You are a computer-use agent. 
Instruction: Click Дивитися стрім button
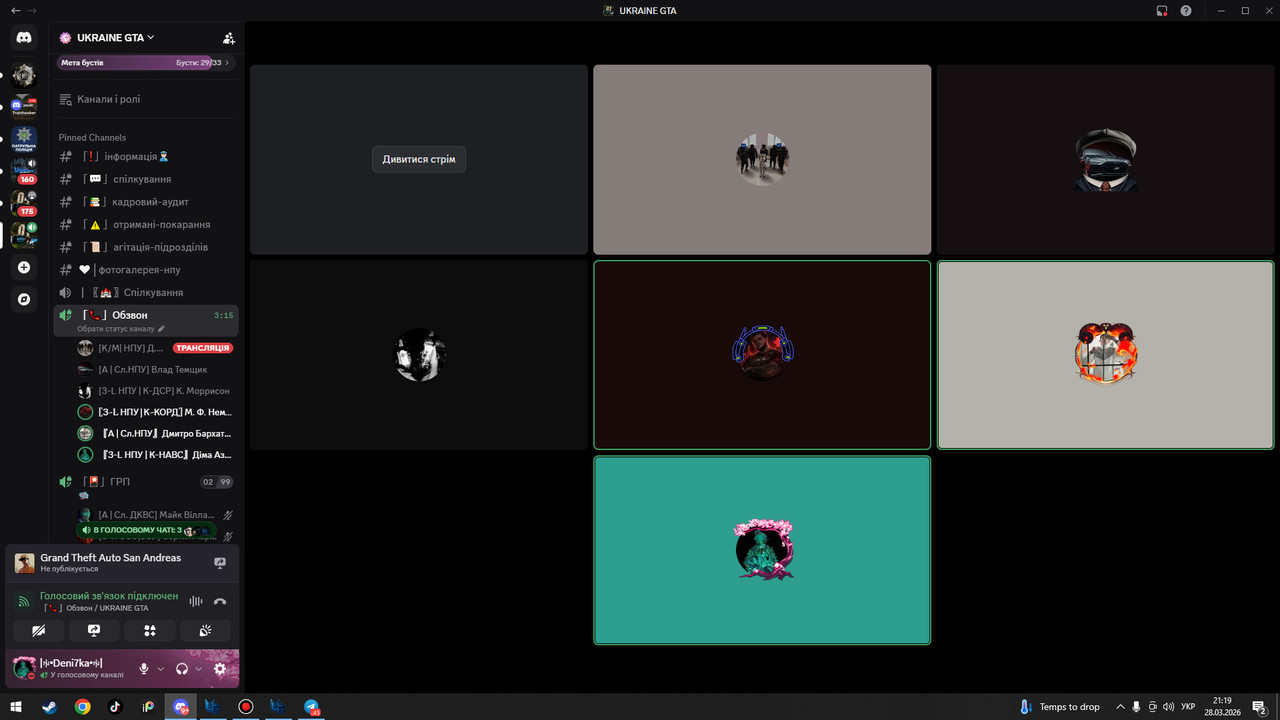(x=419, y=159)
